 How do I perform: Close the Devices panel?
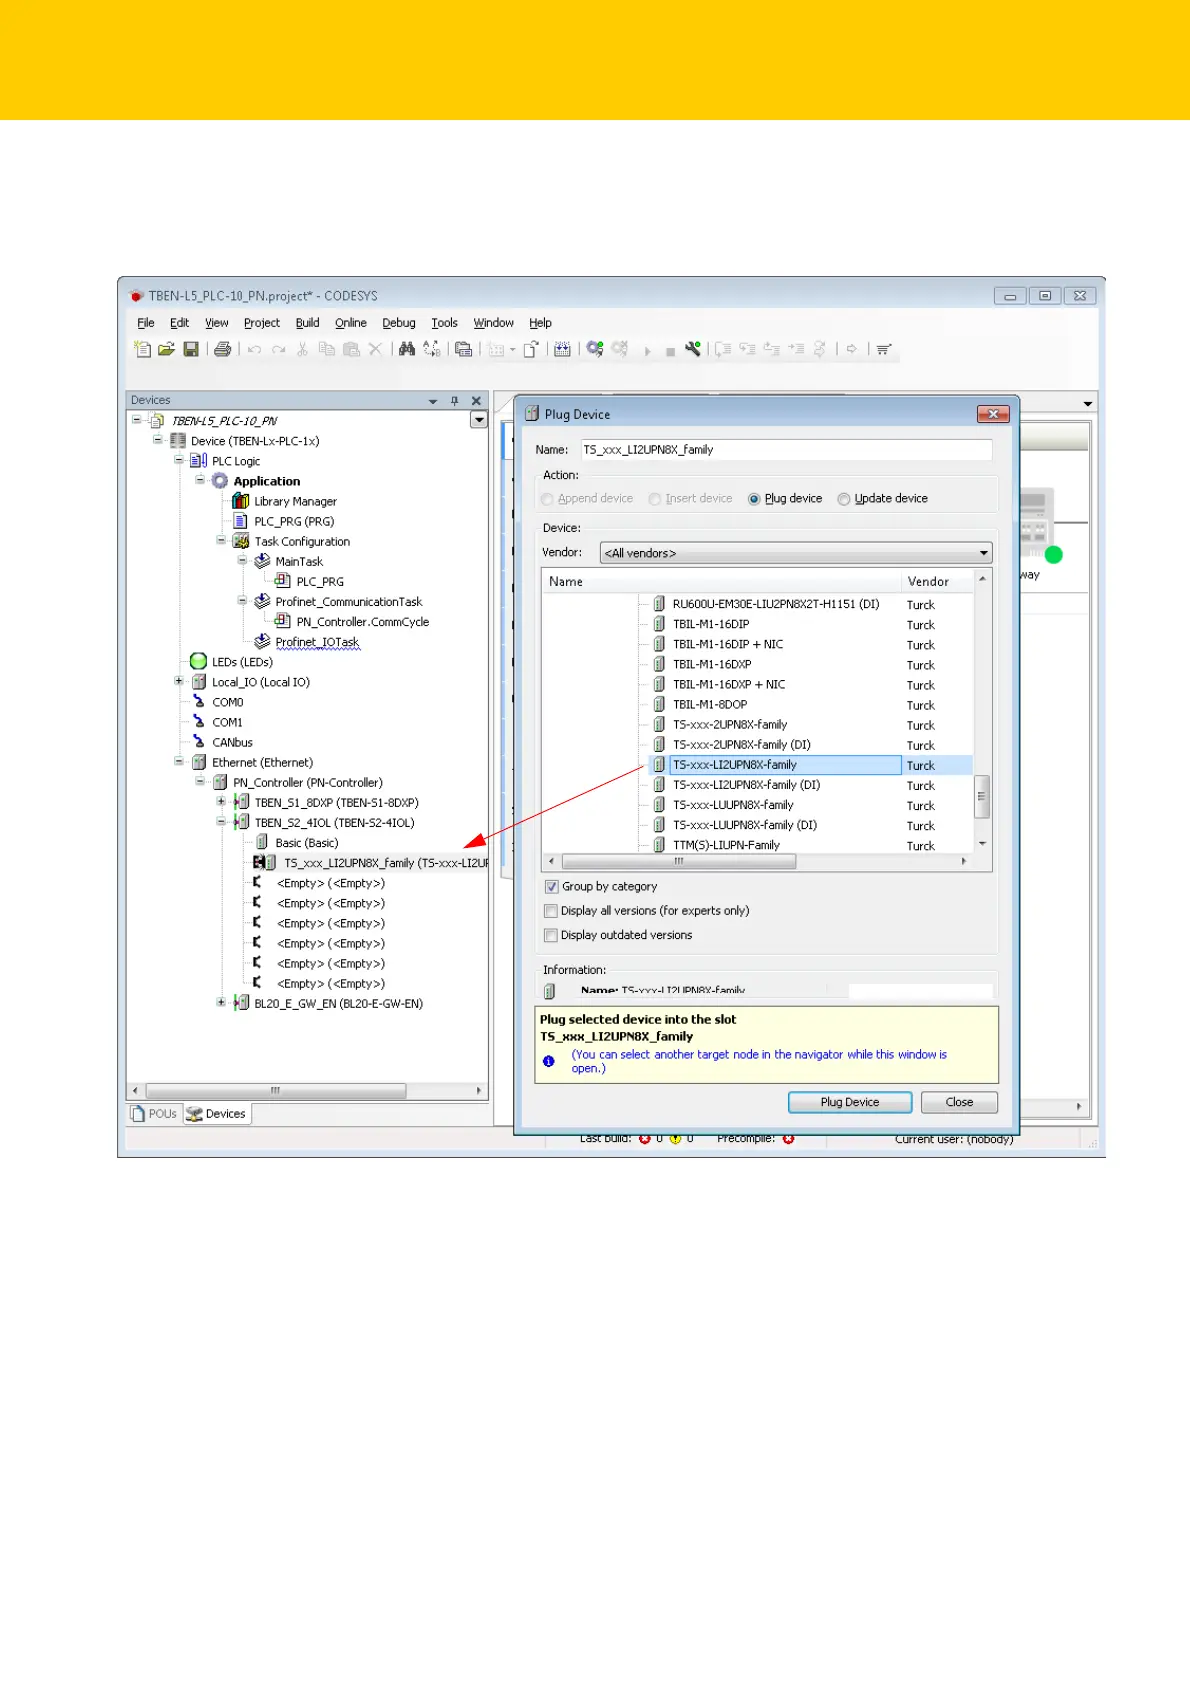pyautogui.click(x=477, y=401)
